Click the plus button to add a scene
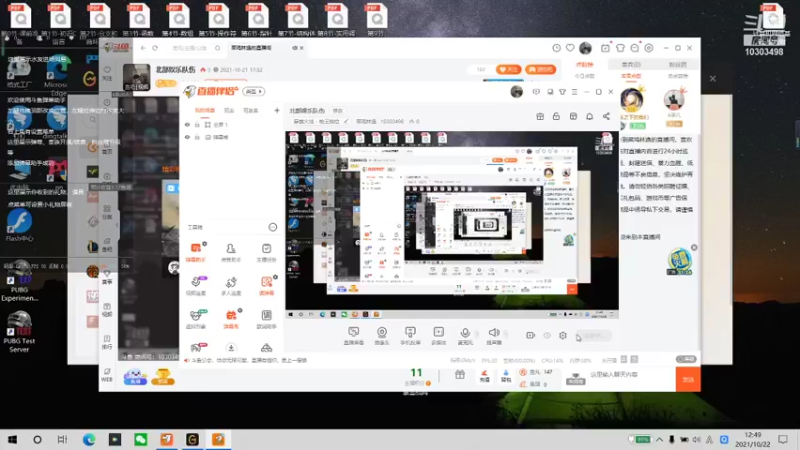The width and height of the screenshot is (800, 450). click(277, 110)
